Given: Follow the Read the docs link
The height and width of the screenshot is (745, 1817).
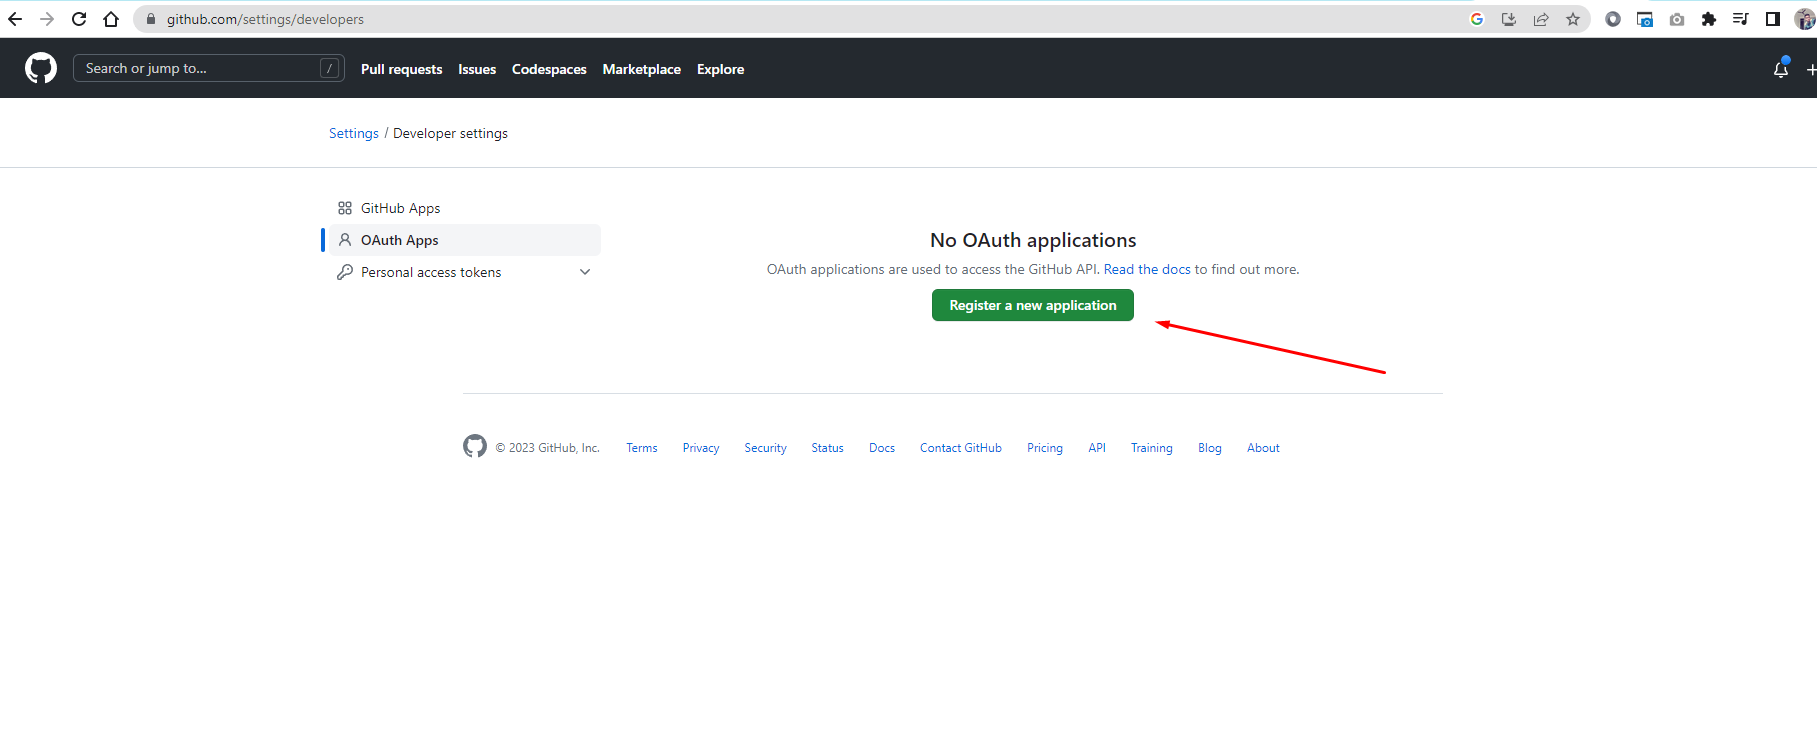Looking at the screenshot, I should click(1147, 269).
